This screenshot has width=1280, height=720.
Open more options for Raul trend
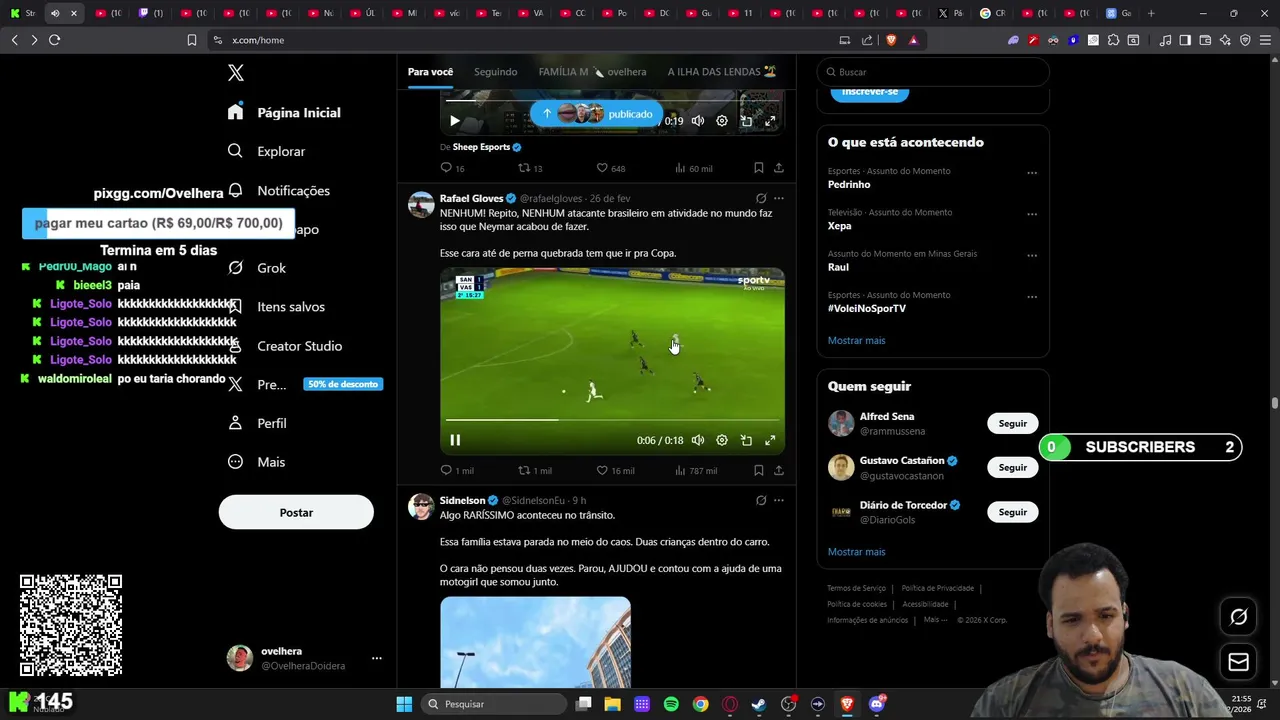[1032, 256]
